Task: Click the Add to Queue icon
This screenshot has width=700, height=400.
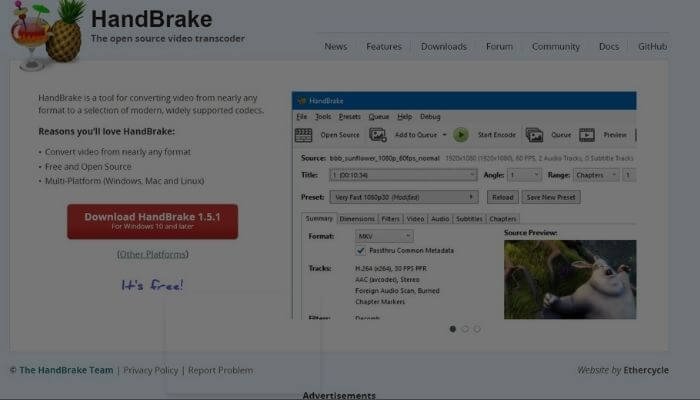Action: pyautogui.click(x=378, y=135)
